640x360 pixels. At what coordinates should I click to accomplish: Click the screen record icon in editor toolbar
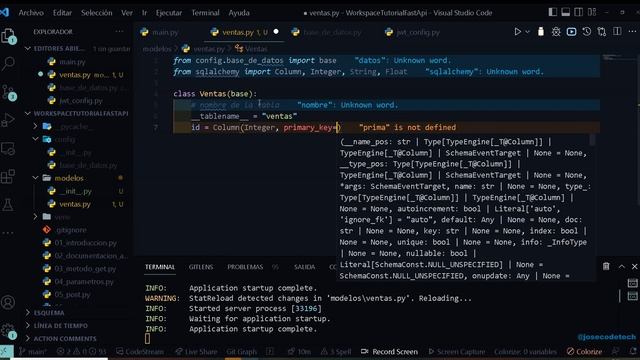coord(571,32)
